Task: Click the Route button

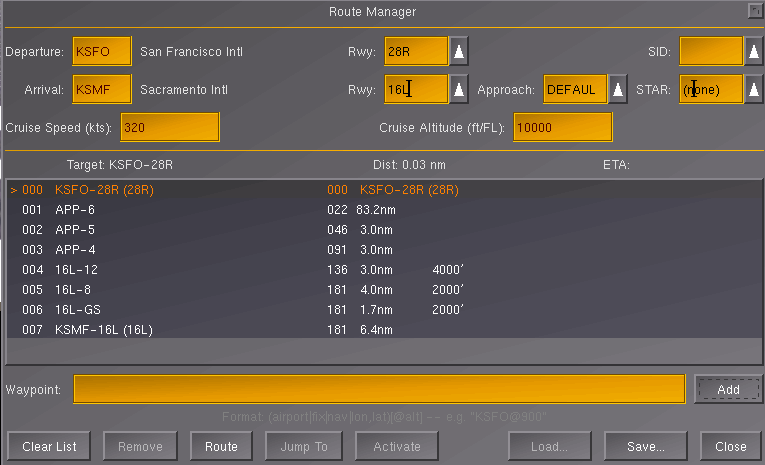Action: click(x=221, y=446)
